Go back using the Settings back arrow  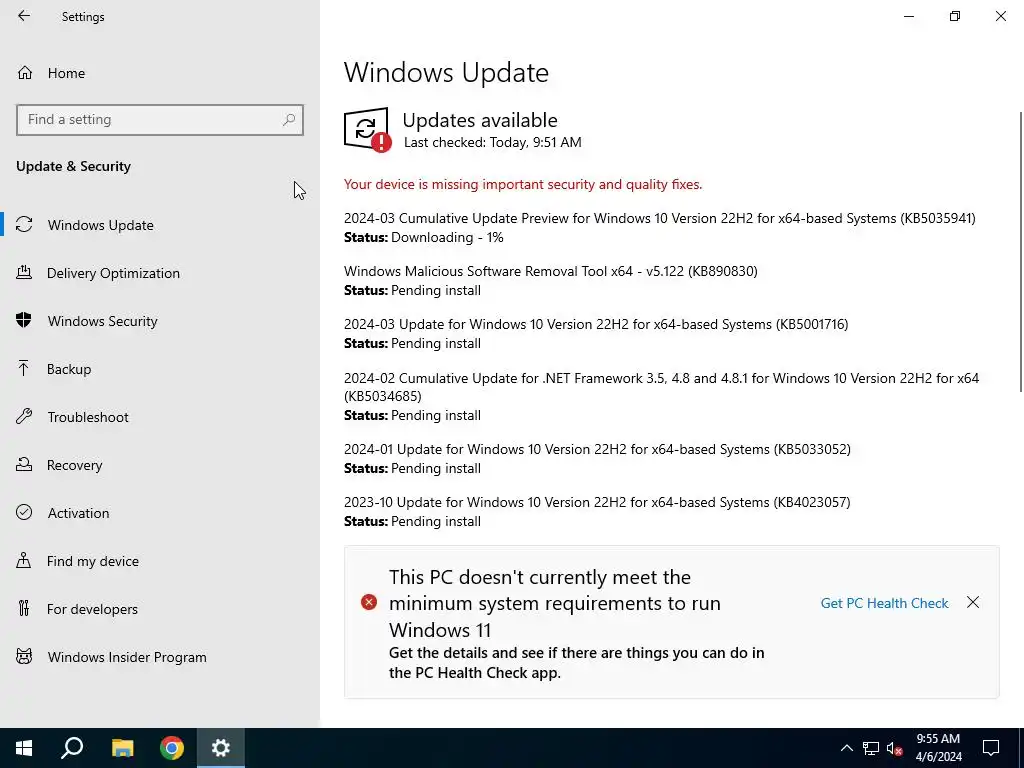click(24, 16)
